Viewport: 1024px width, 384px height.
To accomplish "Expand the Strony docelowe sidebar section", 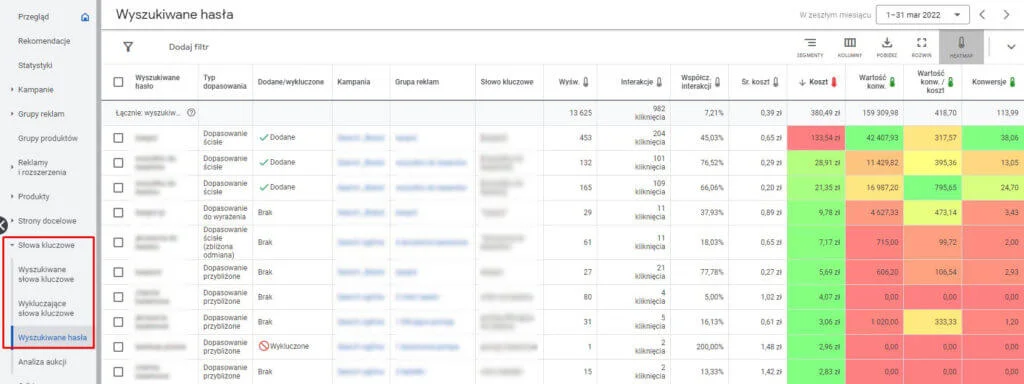I will pos(12,221).
